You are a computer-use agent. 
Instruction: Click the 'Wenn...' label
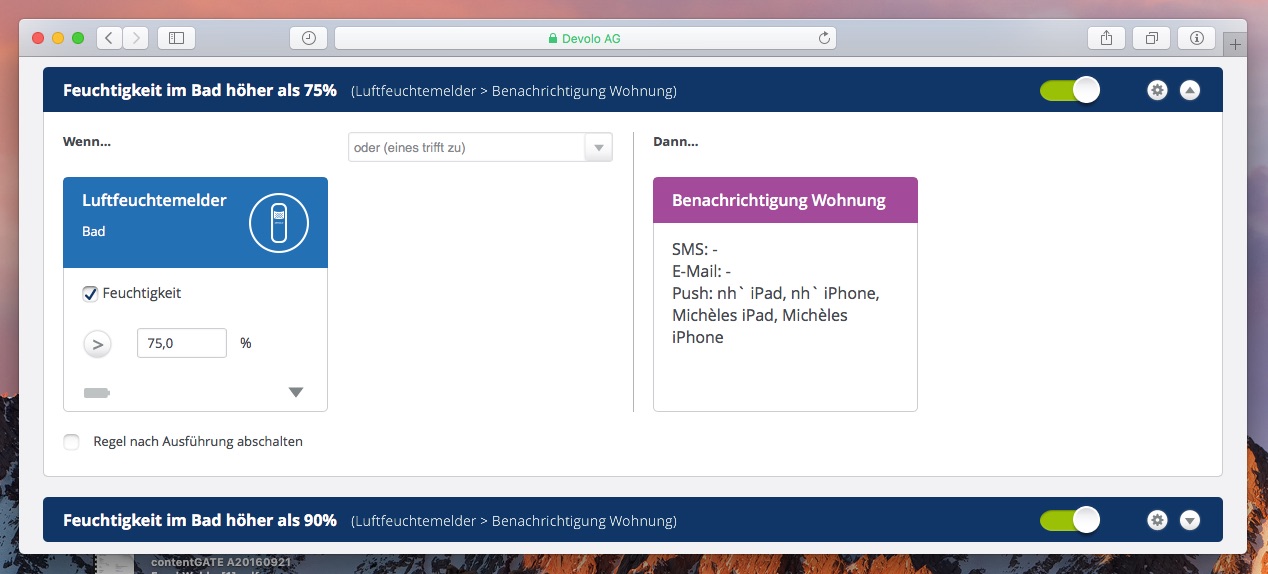(87, 142)
